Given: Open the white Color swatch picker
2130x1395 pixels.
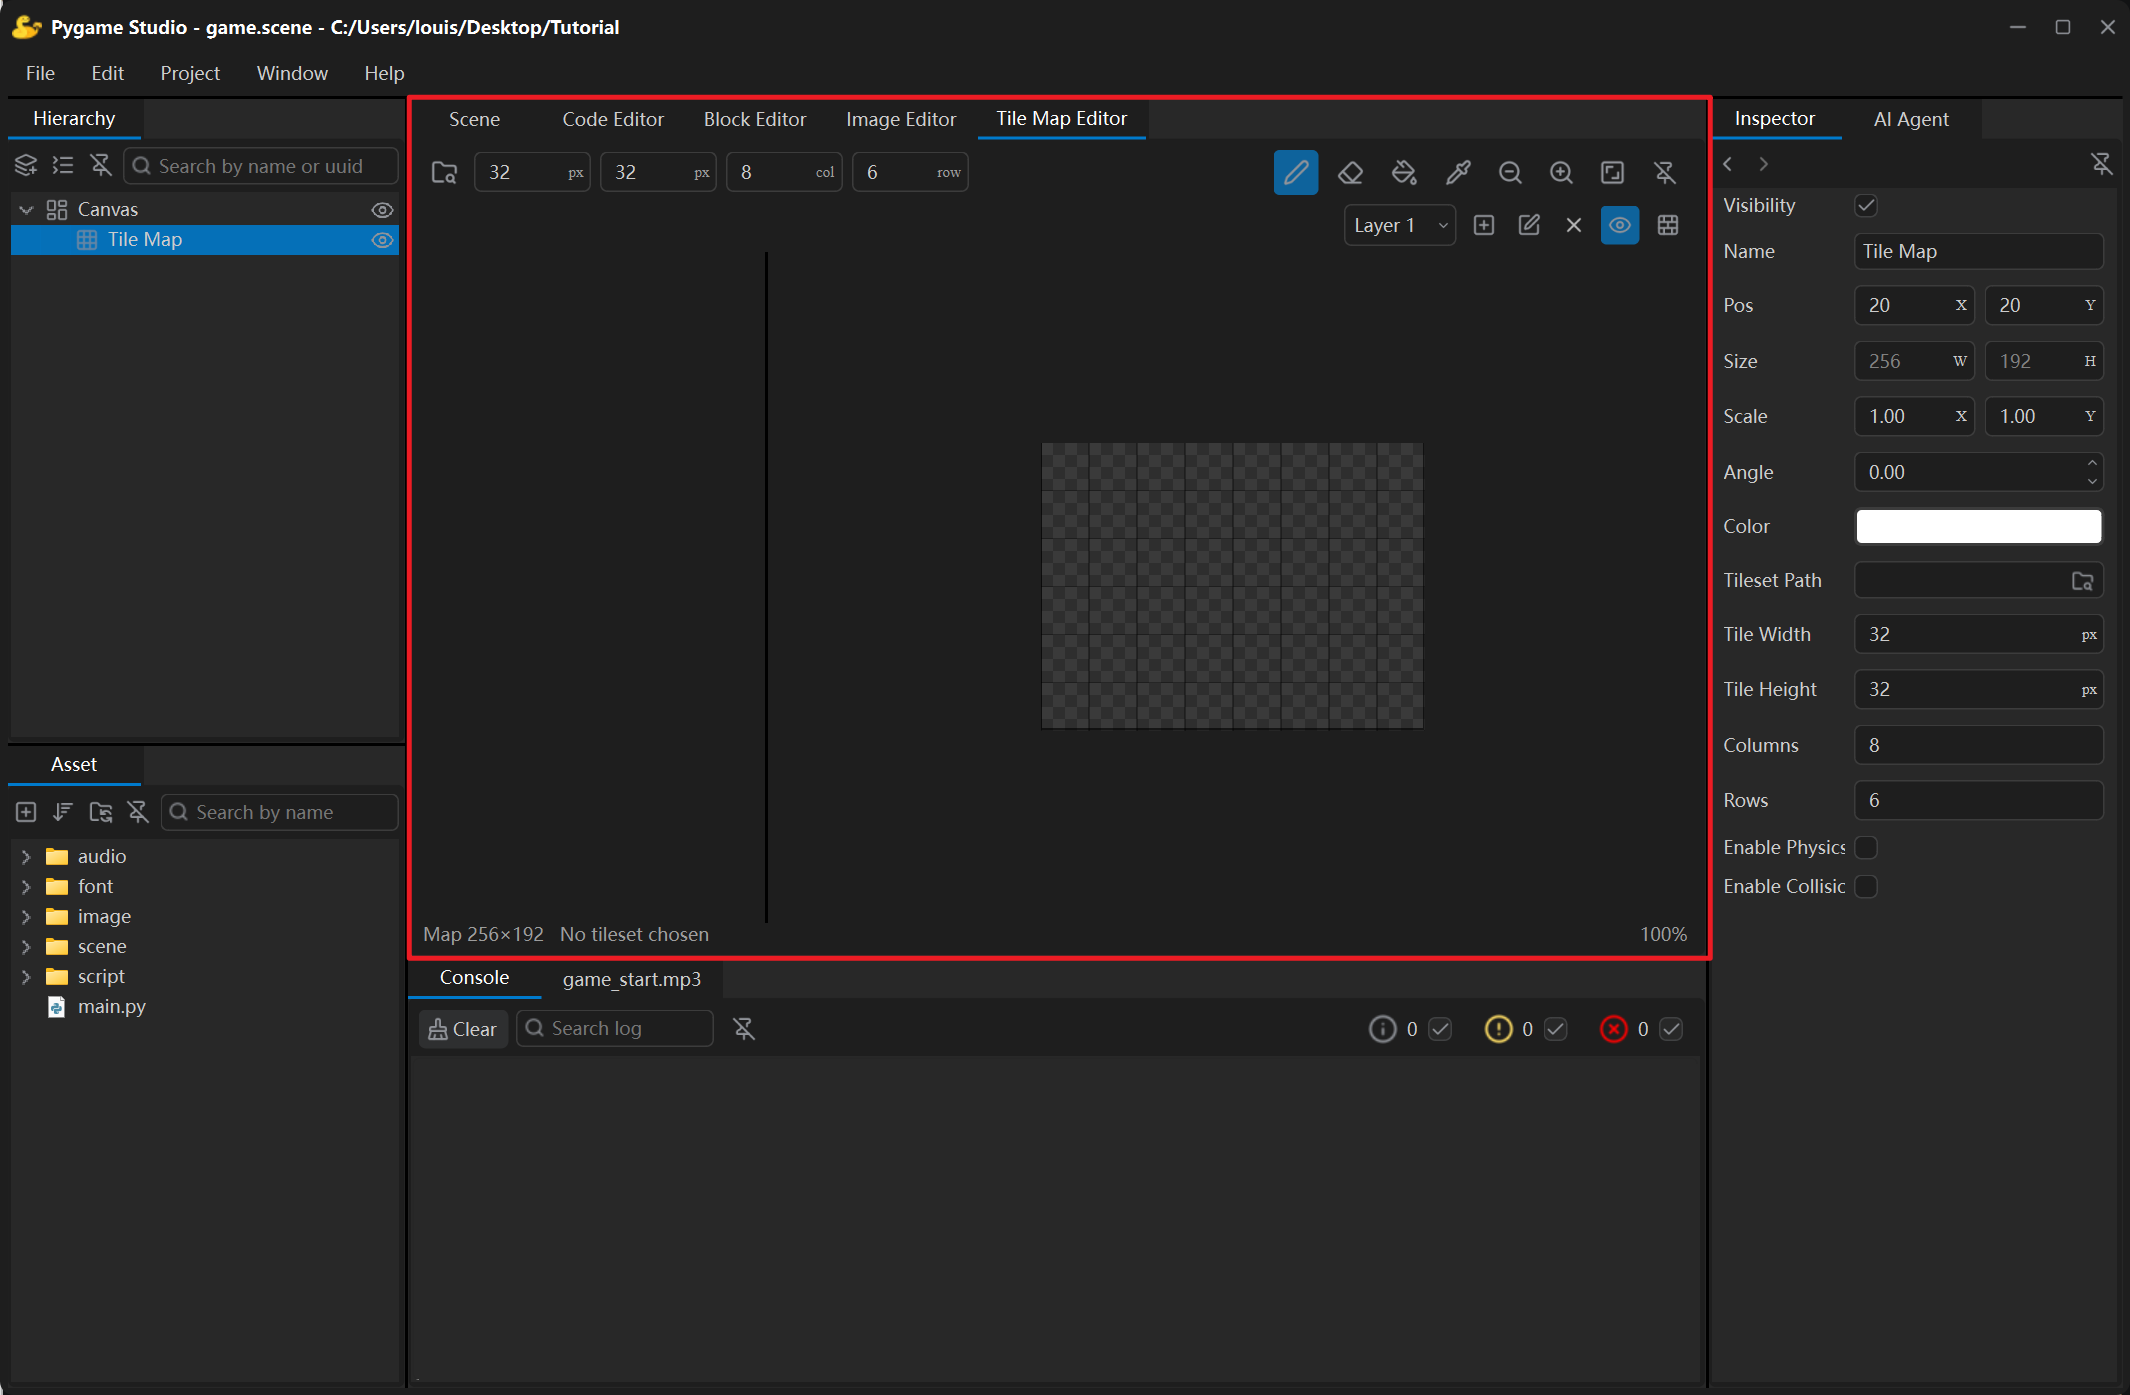Looking at the screenshot, I should tap(1978, 526).
